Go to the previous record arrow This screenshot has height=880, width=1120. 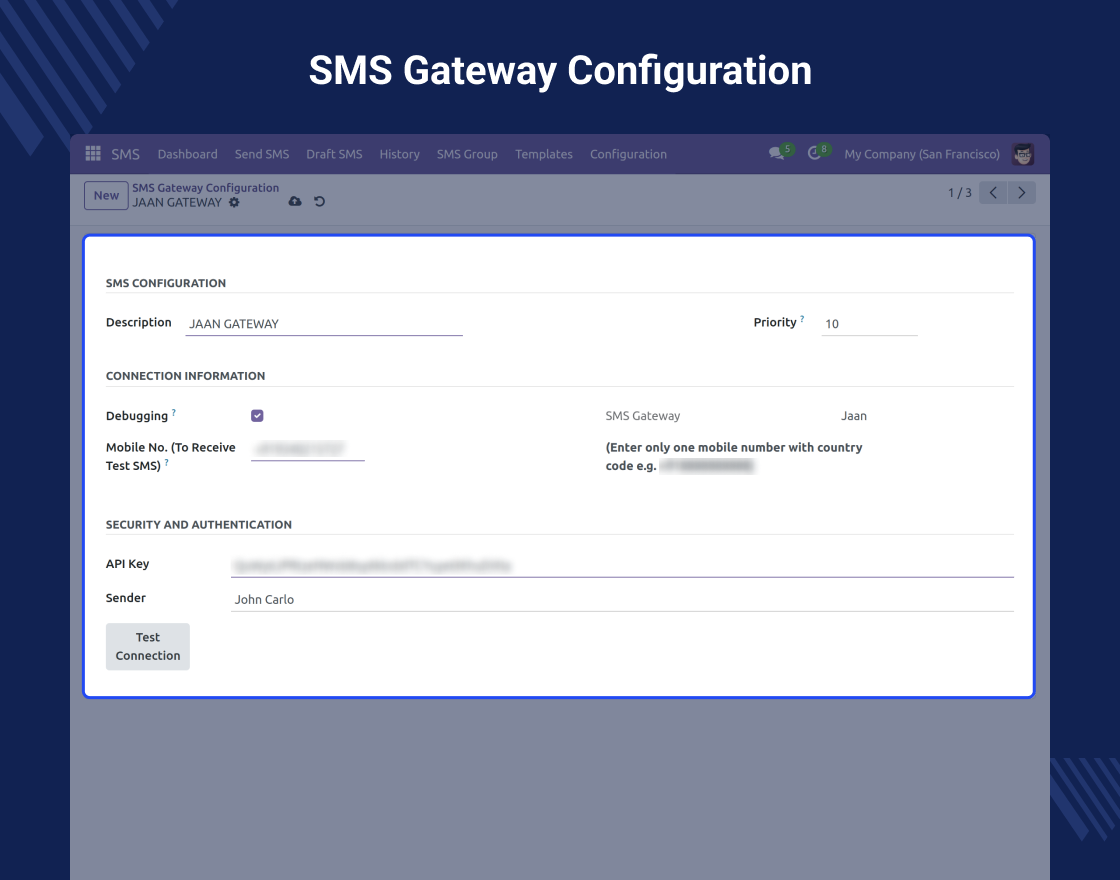coord(993,193)
